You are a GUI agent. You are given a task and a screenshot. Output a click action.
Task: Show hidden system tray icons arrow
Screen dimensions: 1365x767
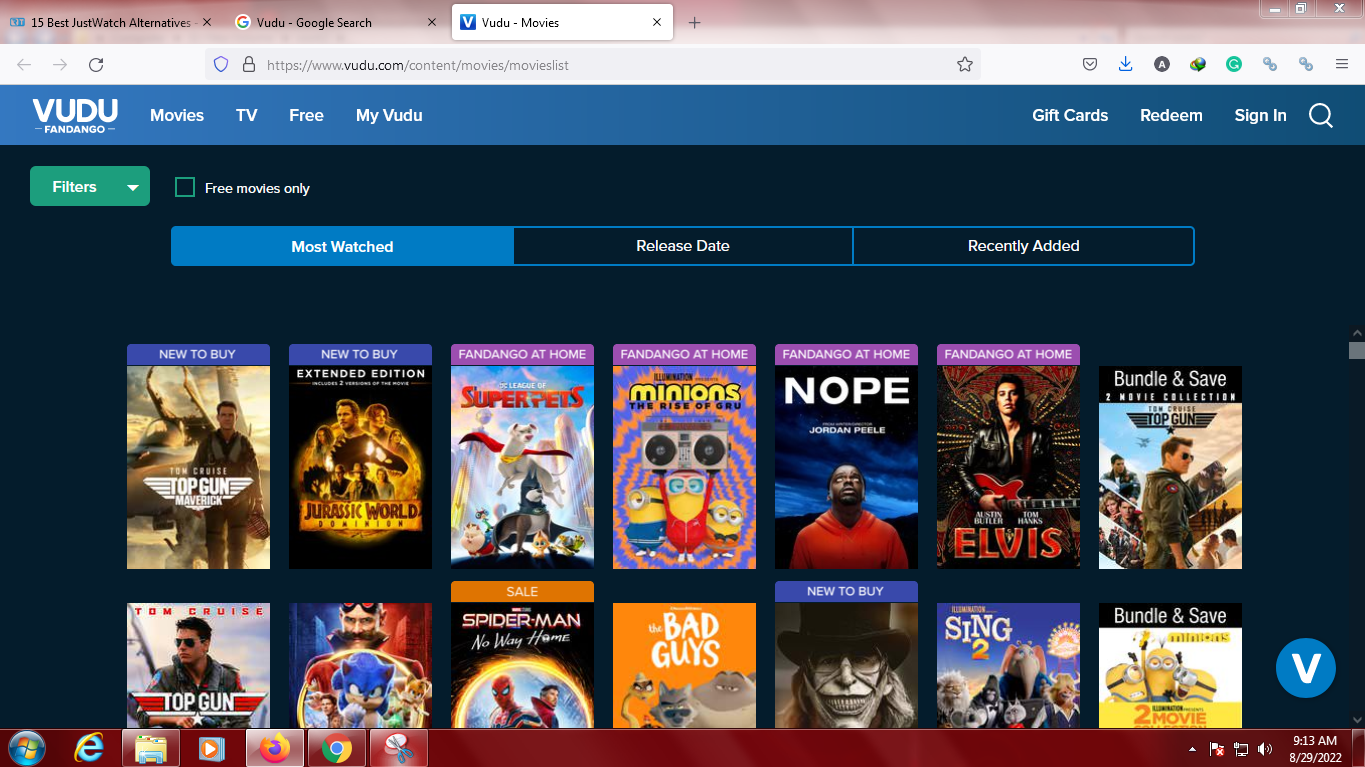(x=1192, y=749)
